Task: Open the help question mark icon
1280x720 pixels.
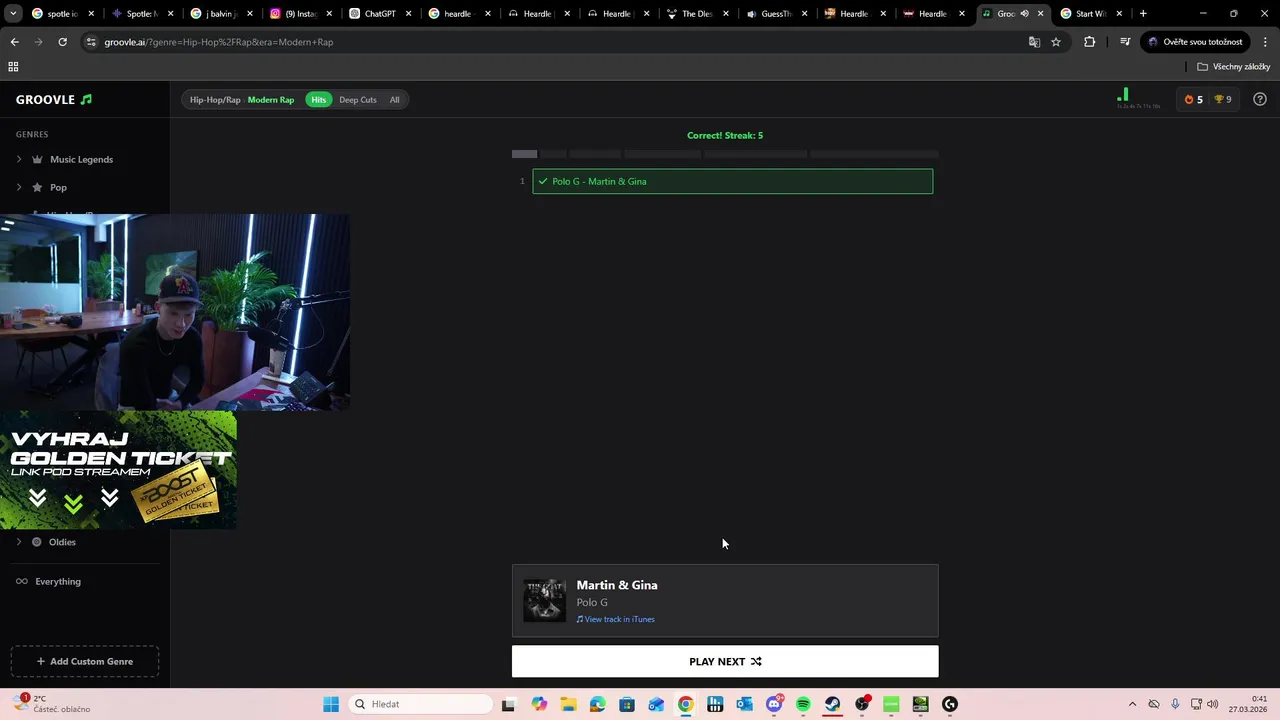Action: pos(1260,99)
